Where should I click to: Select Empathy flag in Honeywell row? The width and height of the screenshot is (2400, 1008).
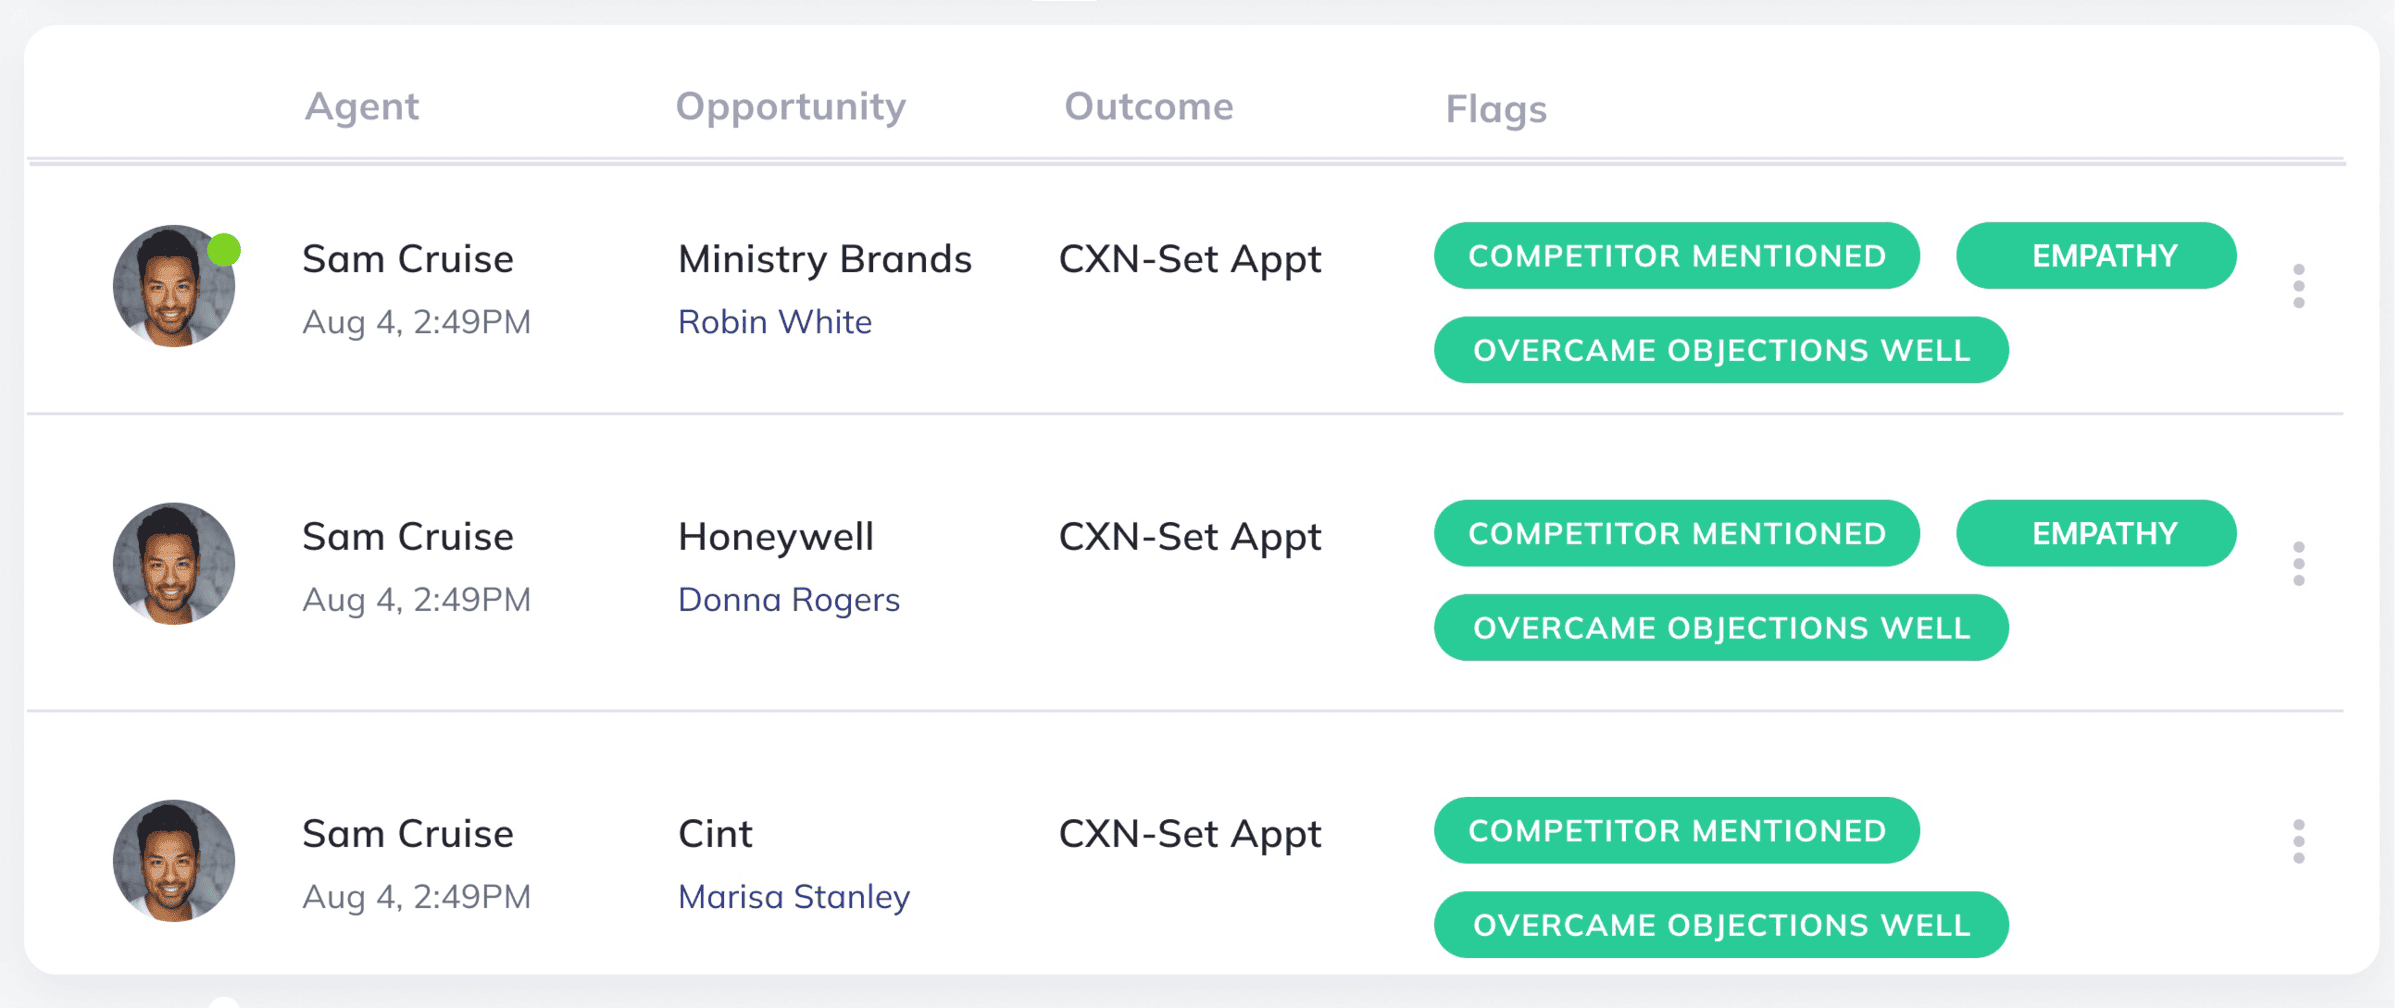point(2096,533)
